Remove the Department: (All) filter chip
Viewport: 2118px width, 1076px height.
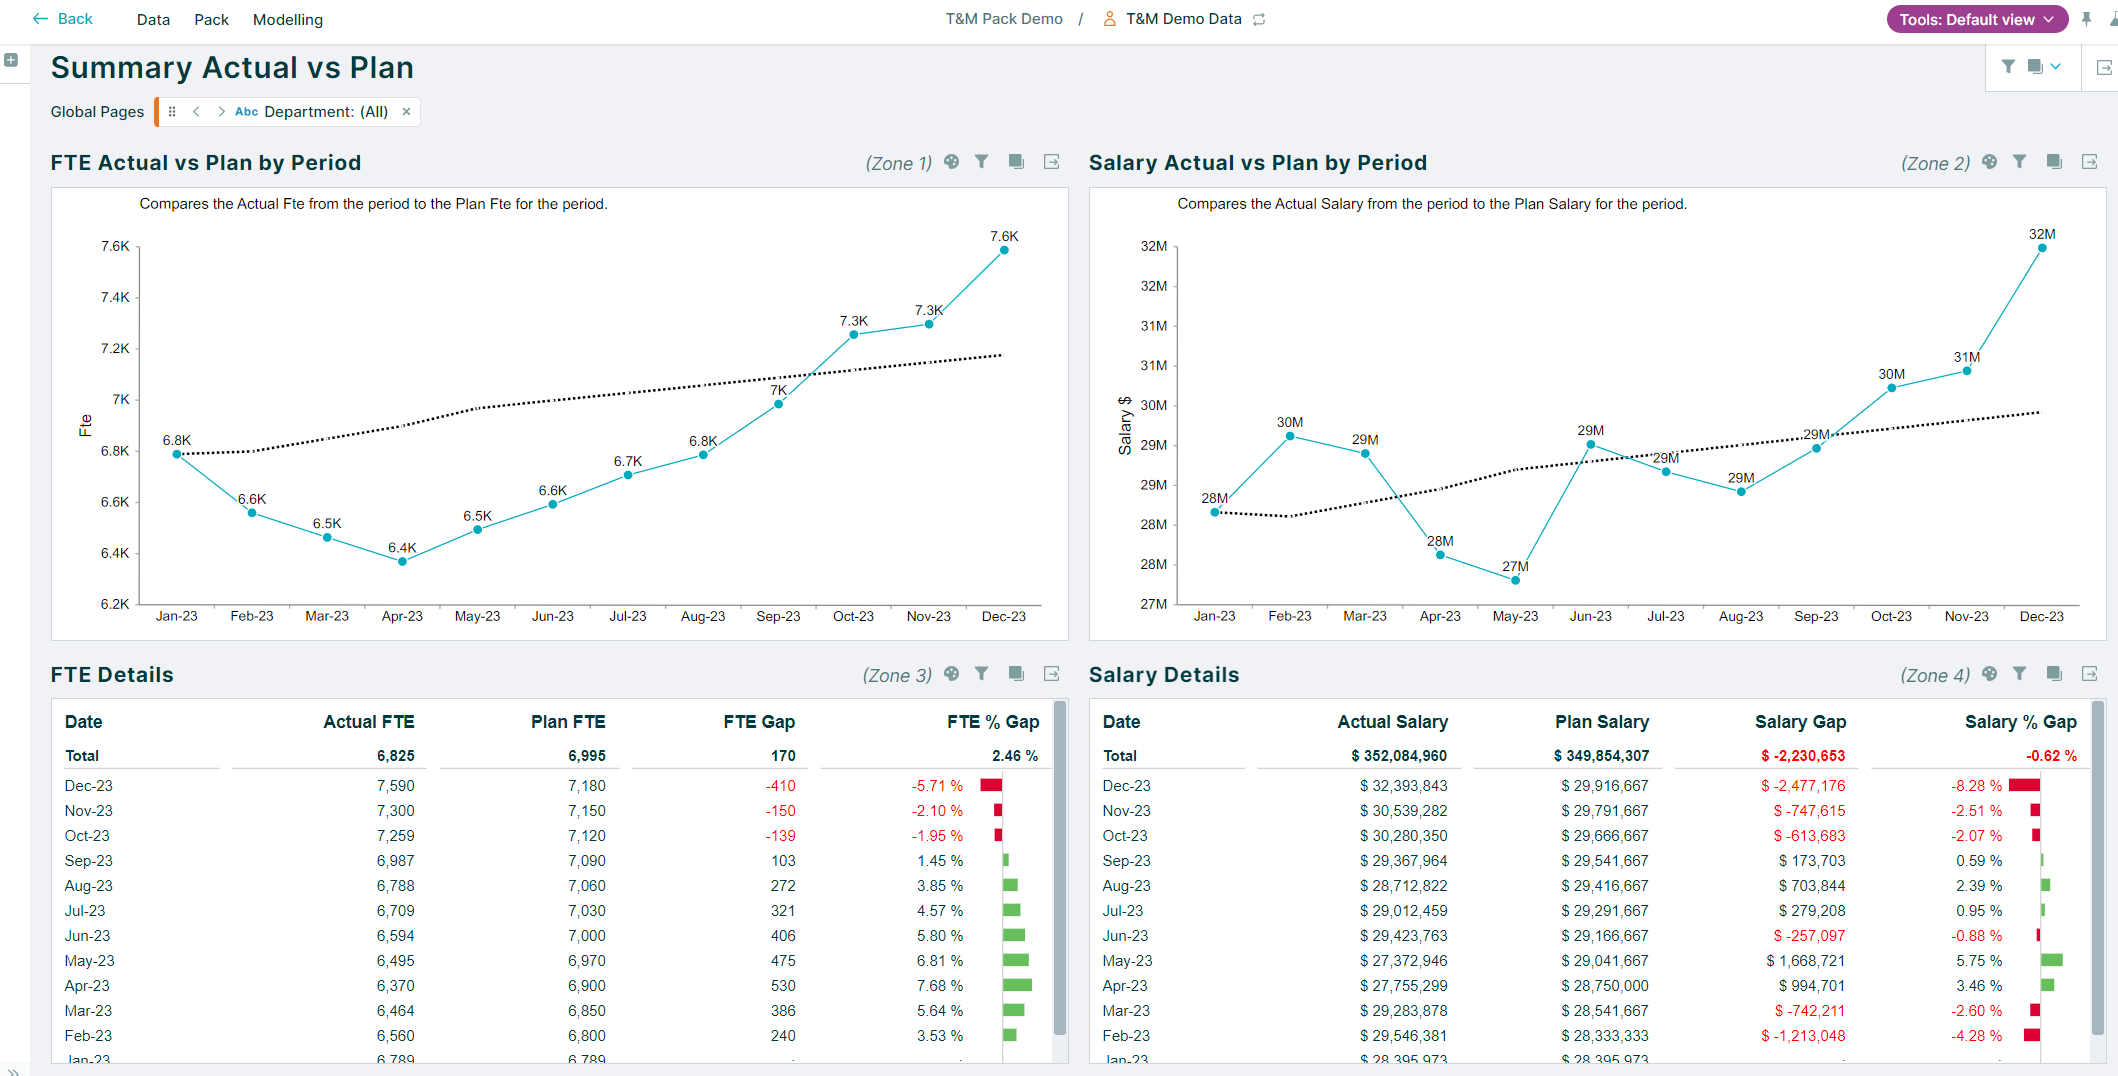coord(406,111)
